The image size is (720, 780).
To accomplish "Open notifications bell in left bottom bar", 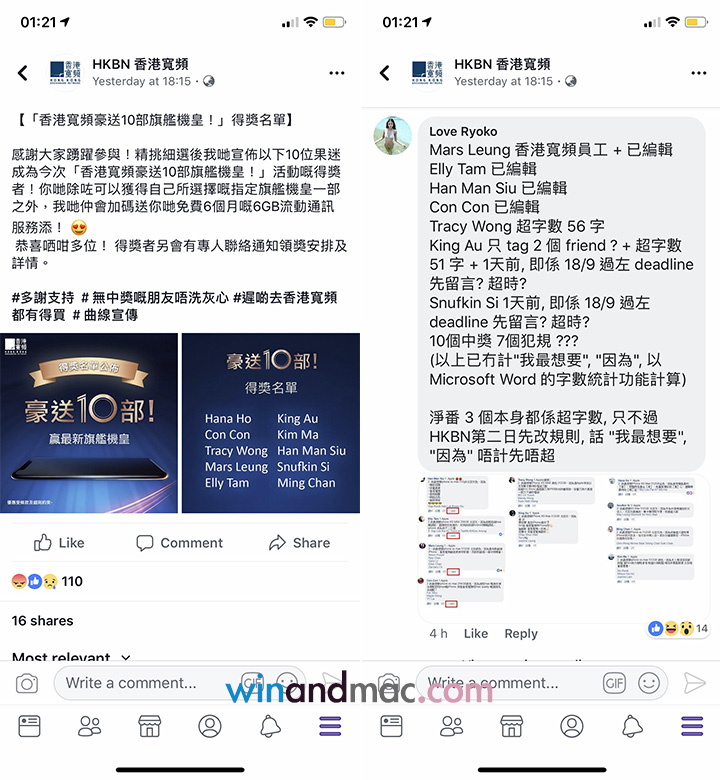I will click(270, 727).
